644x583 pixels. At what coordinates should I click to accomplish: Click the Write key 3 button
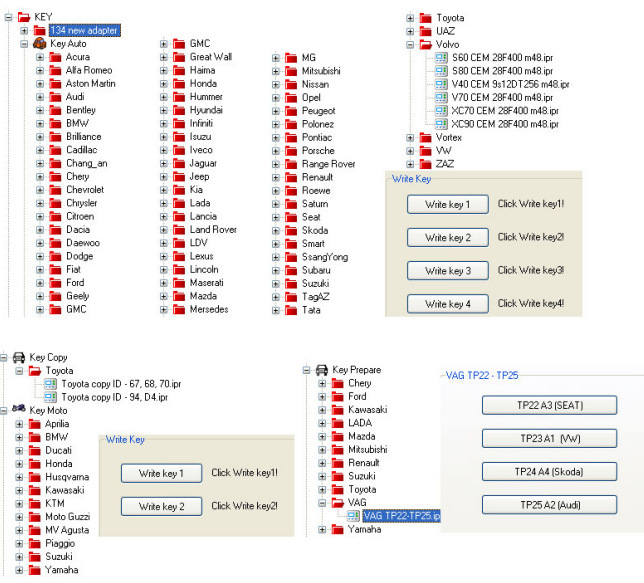pos(448,271)
